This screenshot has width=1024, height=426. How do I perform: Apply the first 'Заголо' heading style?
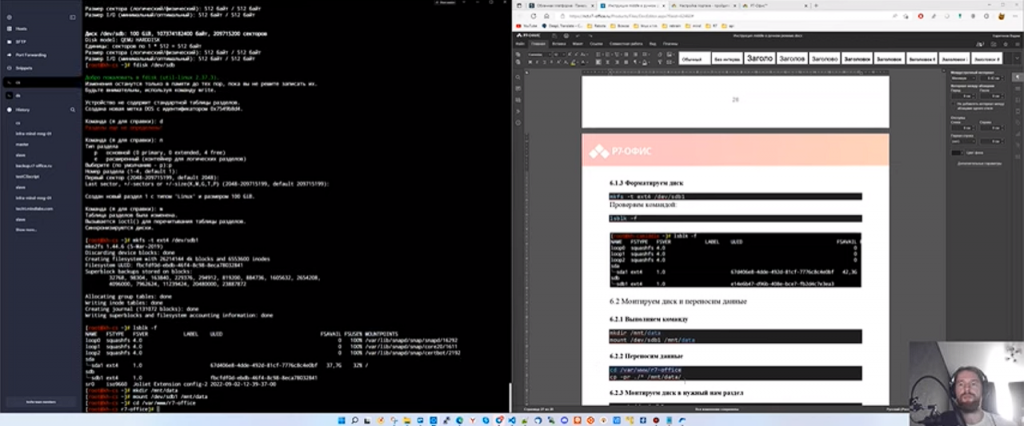[760, 58]
